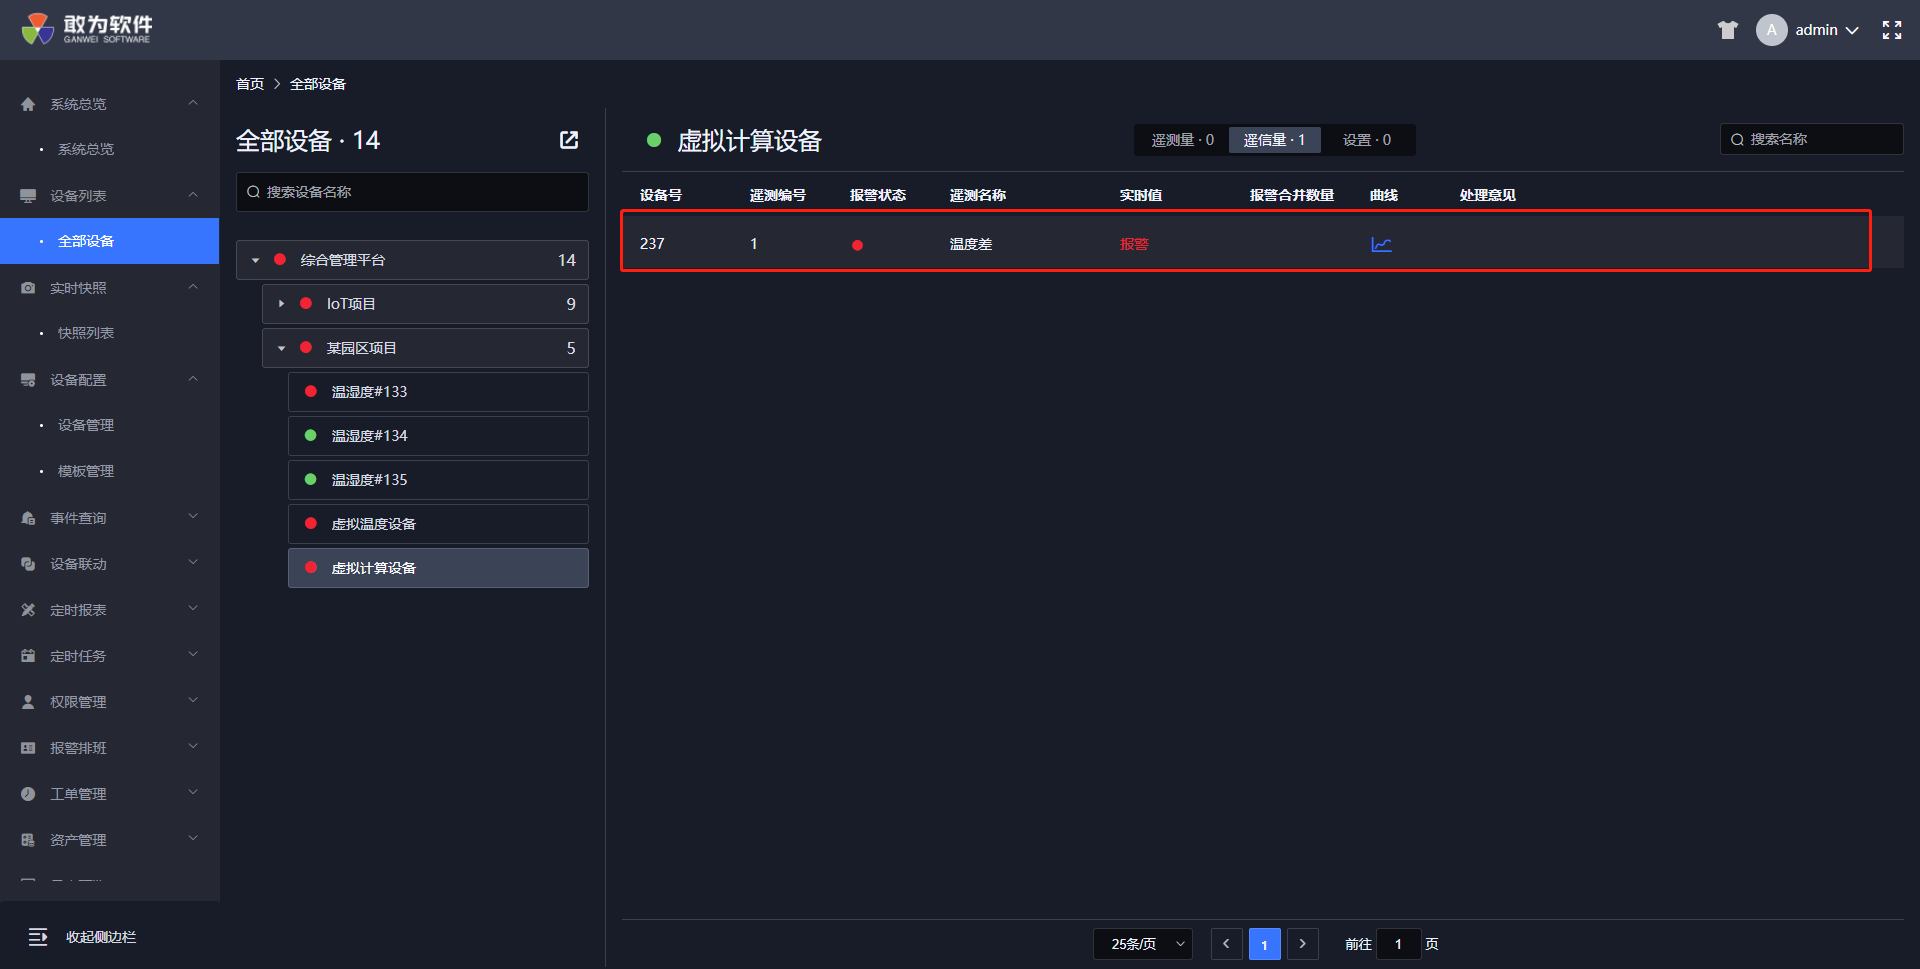Click the 首页 breadcrumb link
The height and width of the screenshot is (969, 1920).
coord(250,84)
